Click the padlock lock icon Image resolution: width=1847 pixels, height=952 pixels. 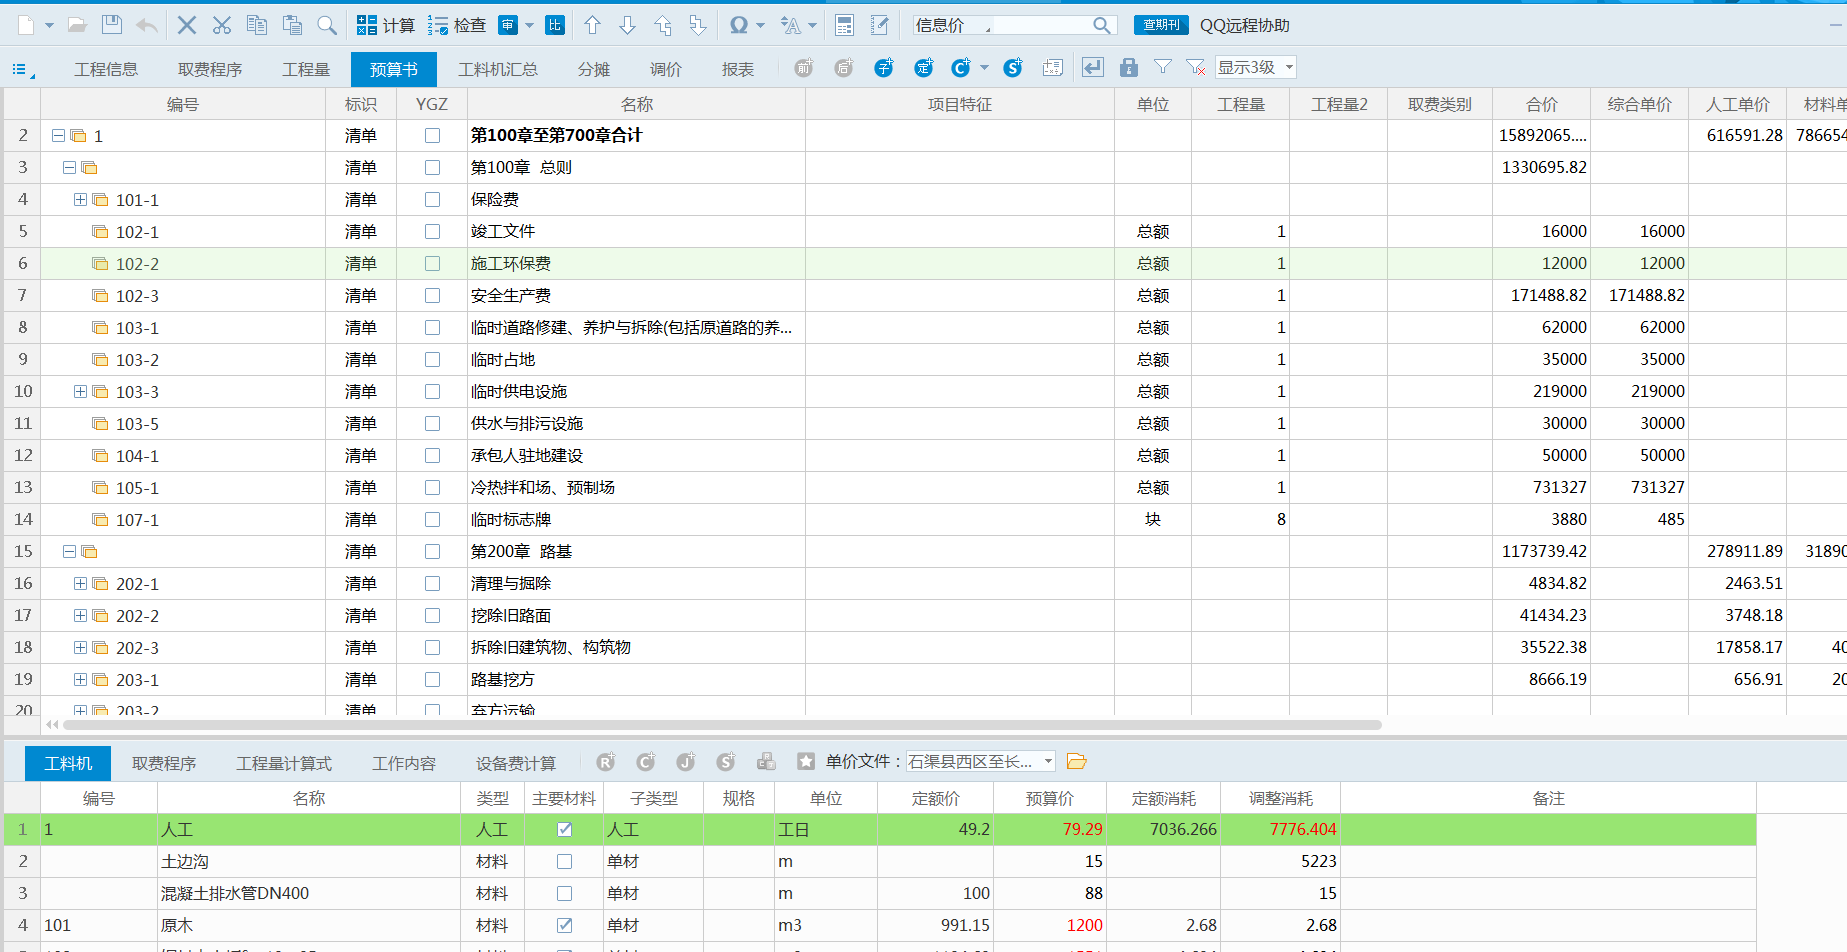coord(1129,68)
